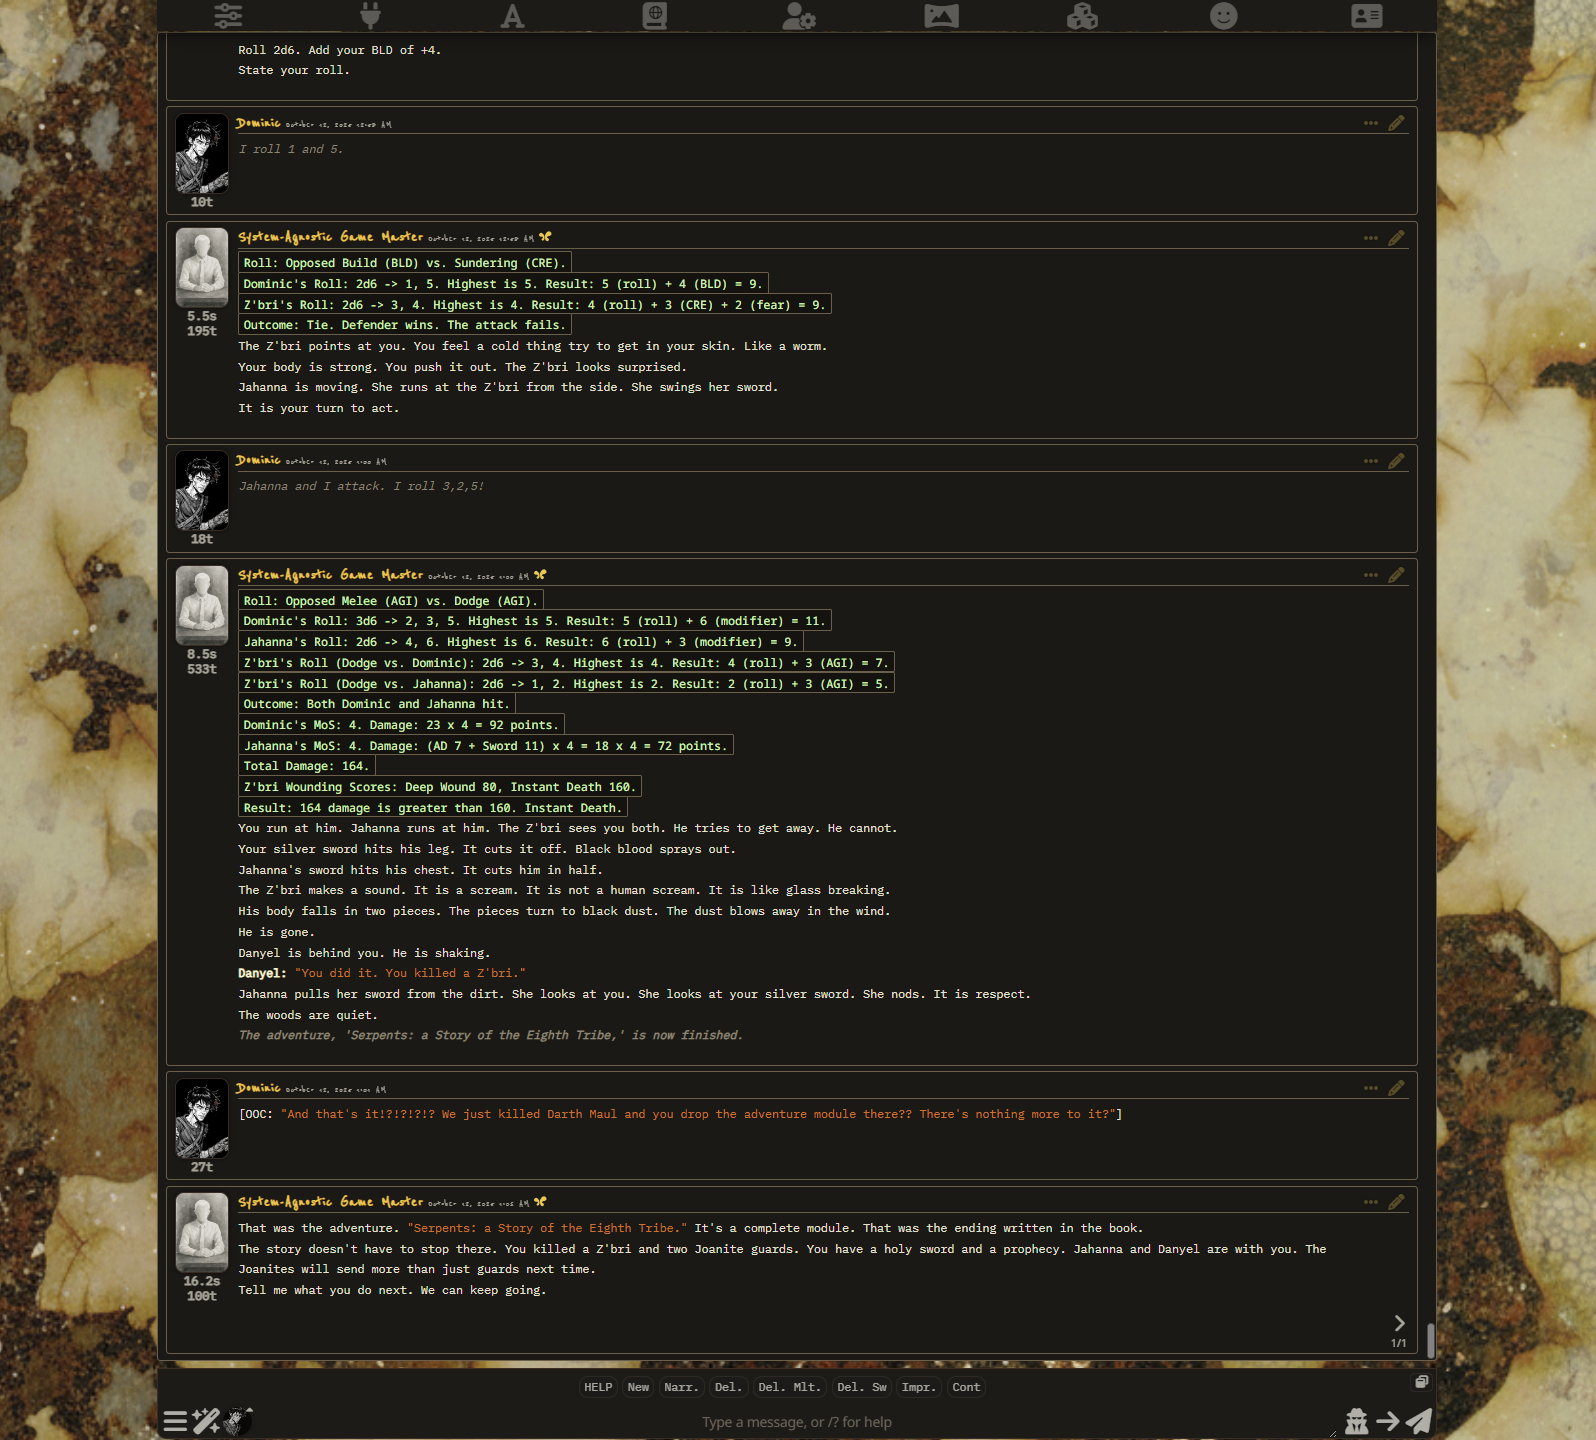The width and height of the screenshot is (1596, 1440).
Task: Click the model icon beside the Opposed Melee timestamp
Action: [x=540, y=575]
